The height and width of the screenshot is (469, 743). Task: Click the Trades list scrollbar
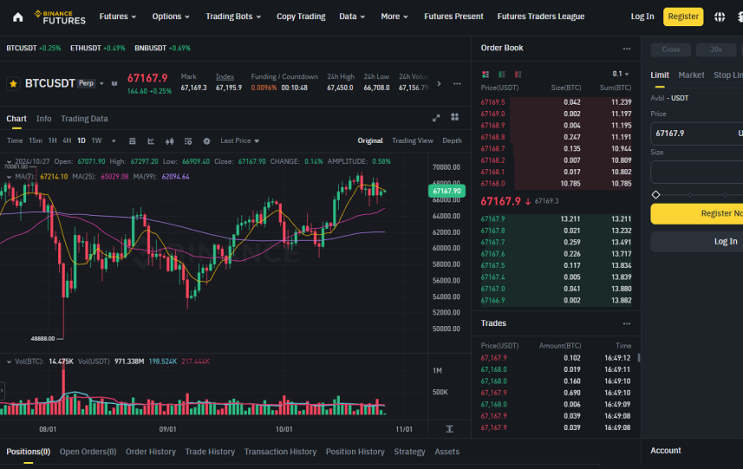[x=639, y=358]
